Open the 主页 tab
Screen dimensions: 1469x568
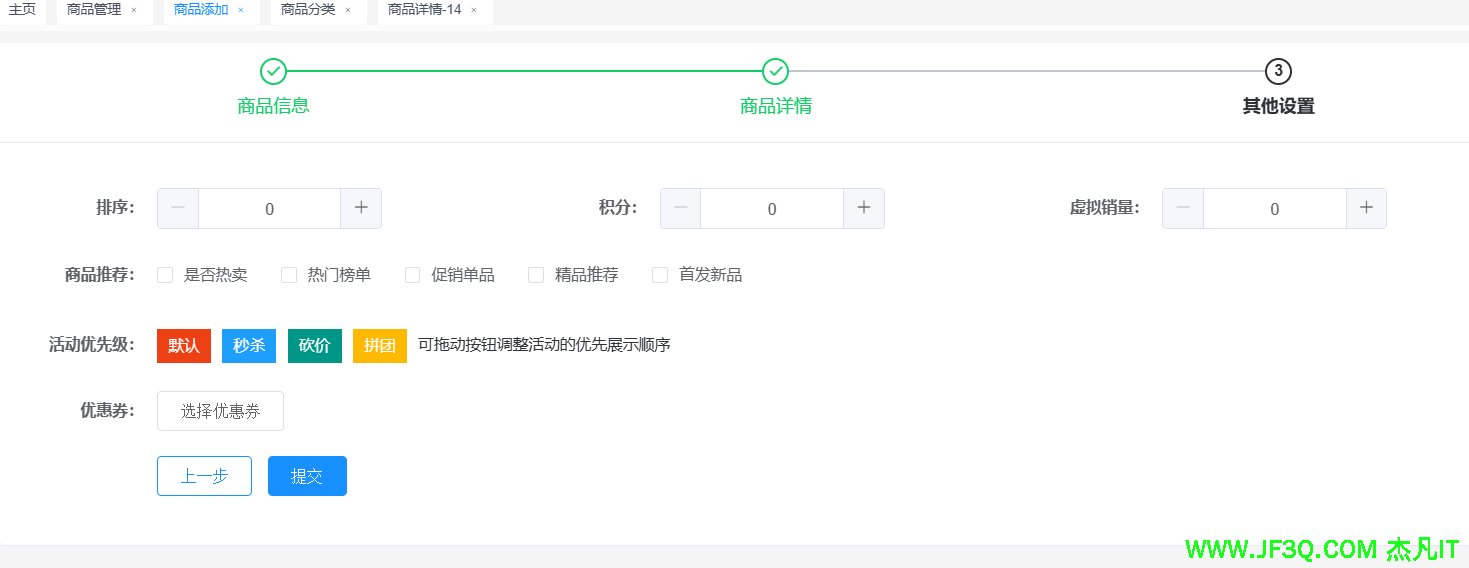(22, 10)
